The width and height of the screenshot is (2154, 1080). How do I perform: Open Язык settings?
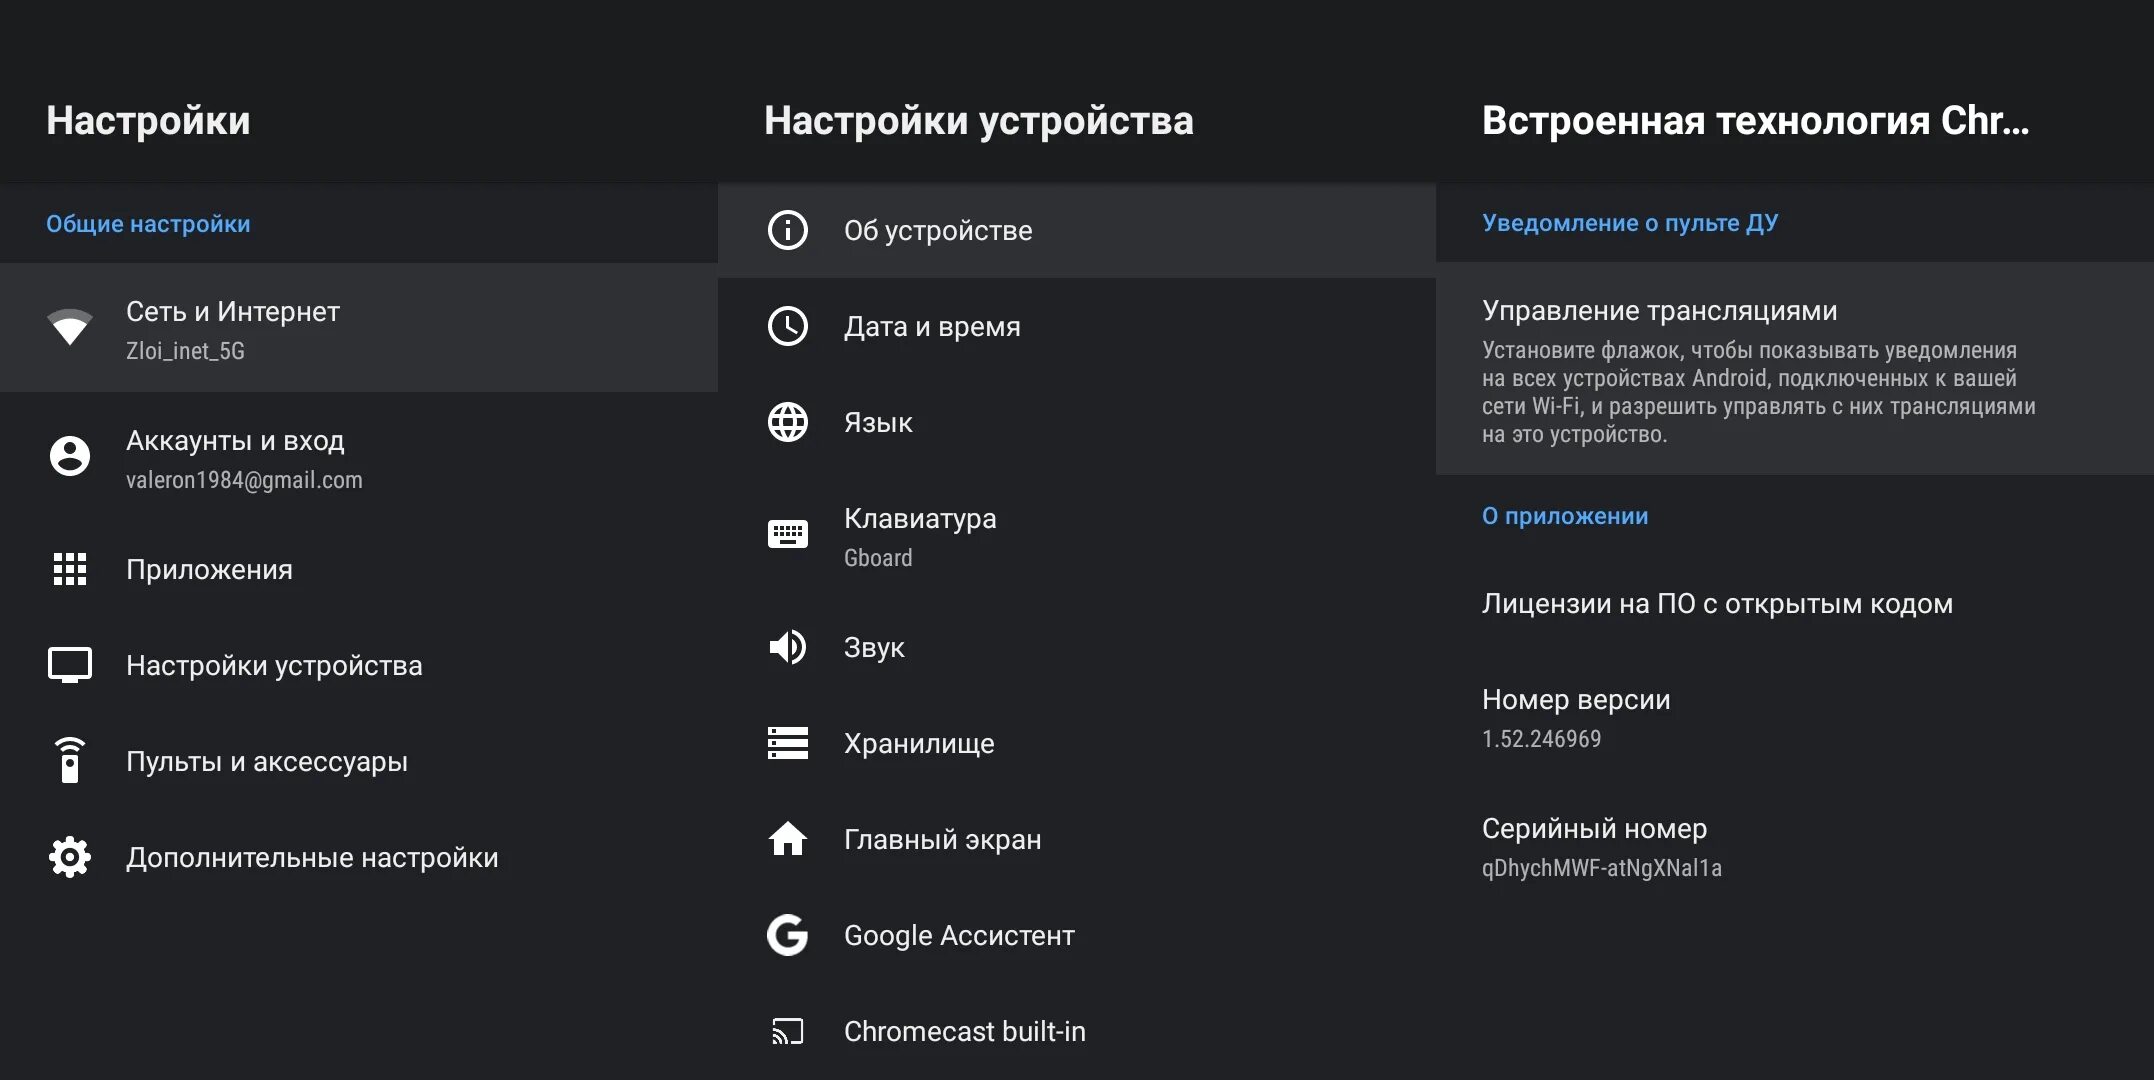coord(1077,422)
